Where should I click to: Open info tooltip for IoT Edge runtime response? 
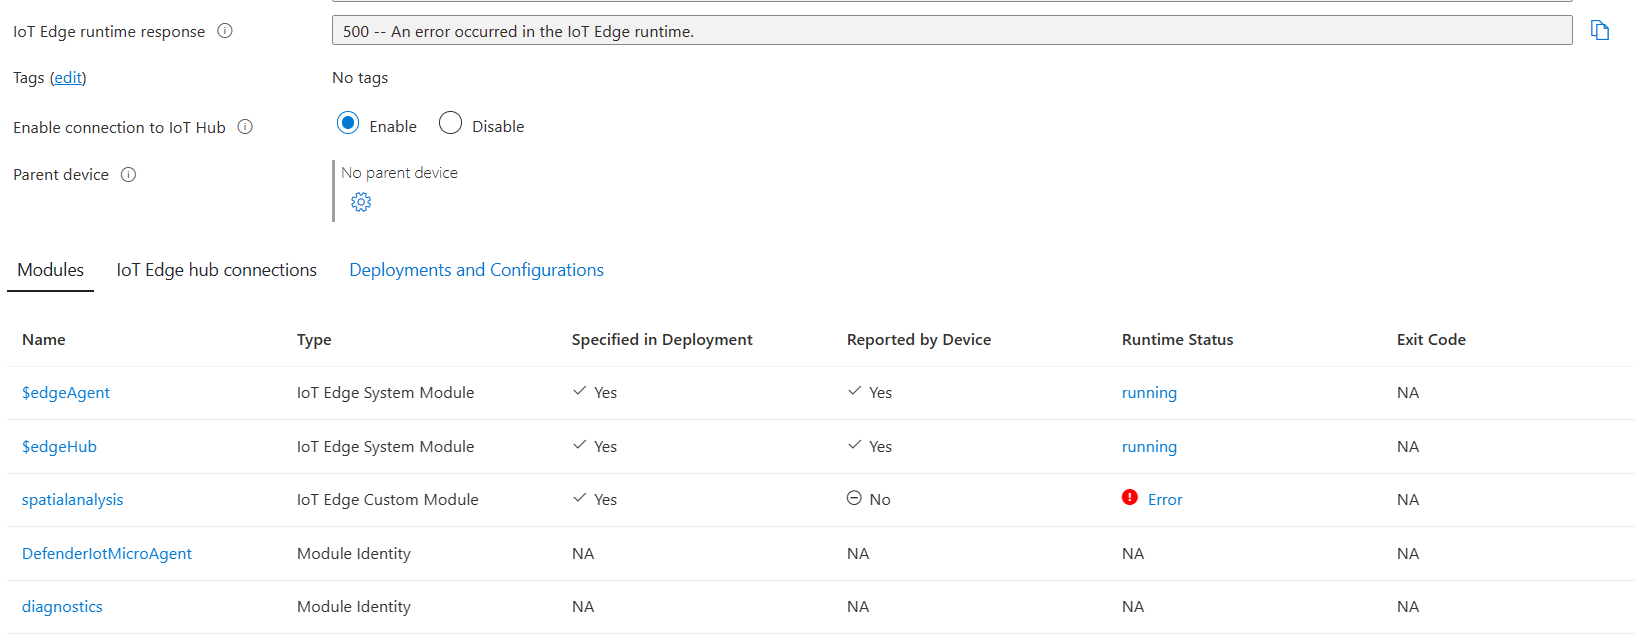point(225,31)
